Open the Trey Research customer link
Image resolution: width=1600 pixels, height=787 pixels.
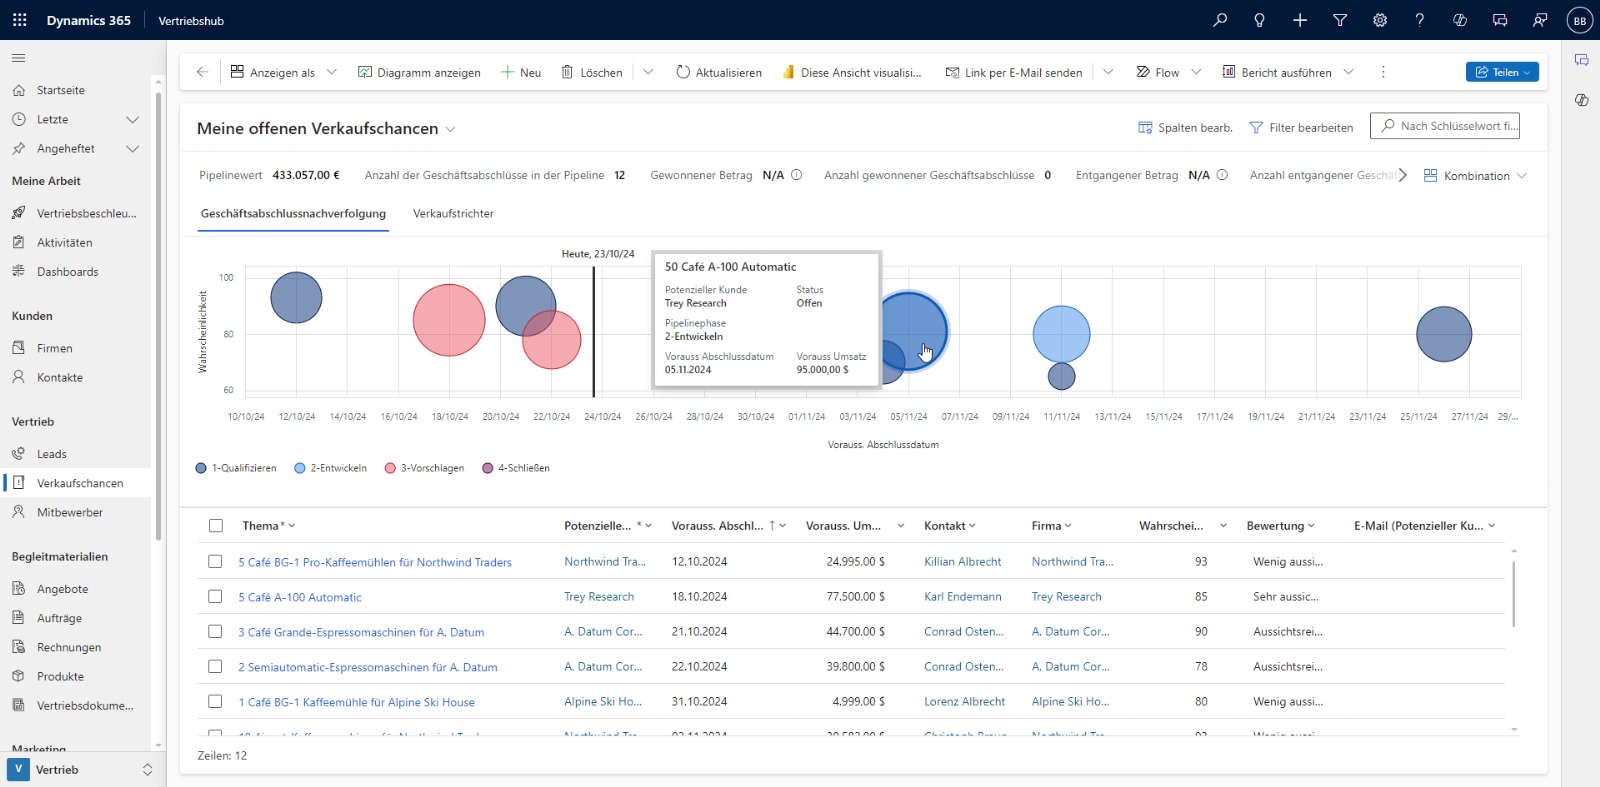[x=599, y=597]
